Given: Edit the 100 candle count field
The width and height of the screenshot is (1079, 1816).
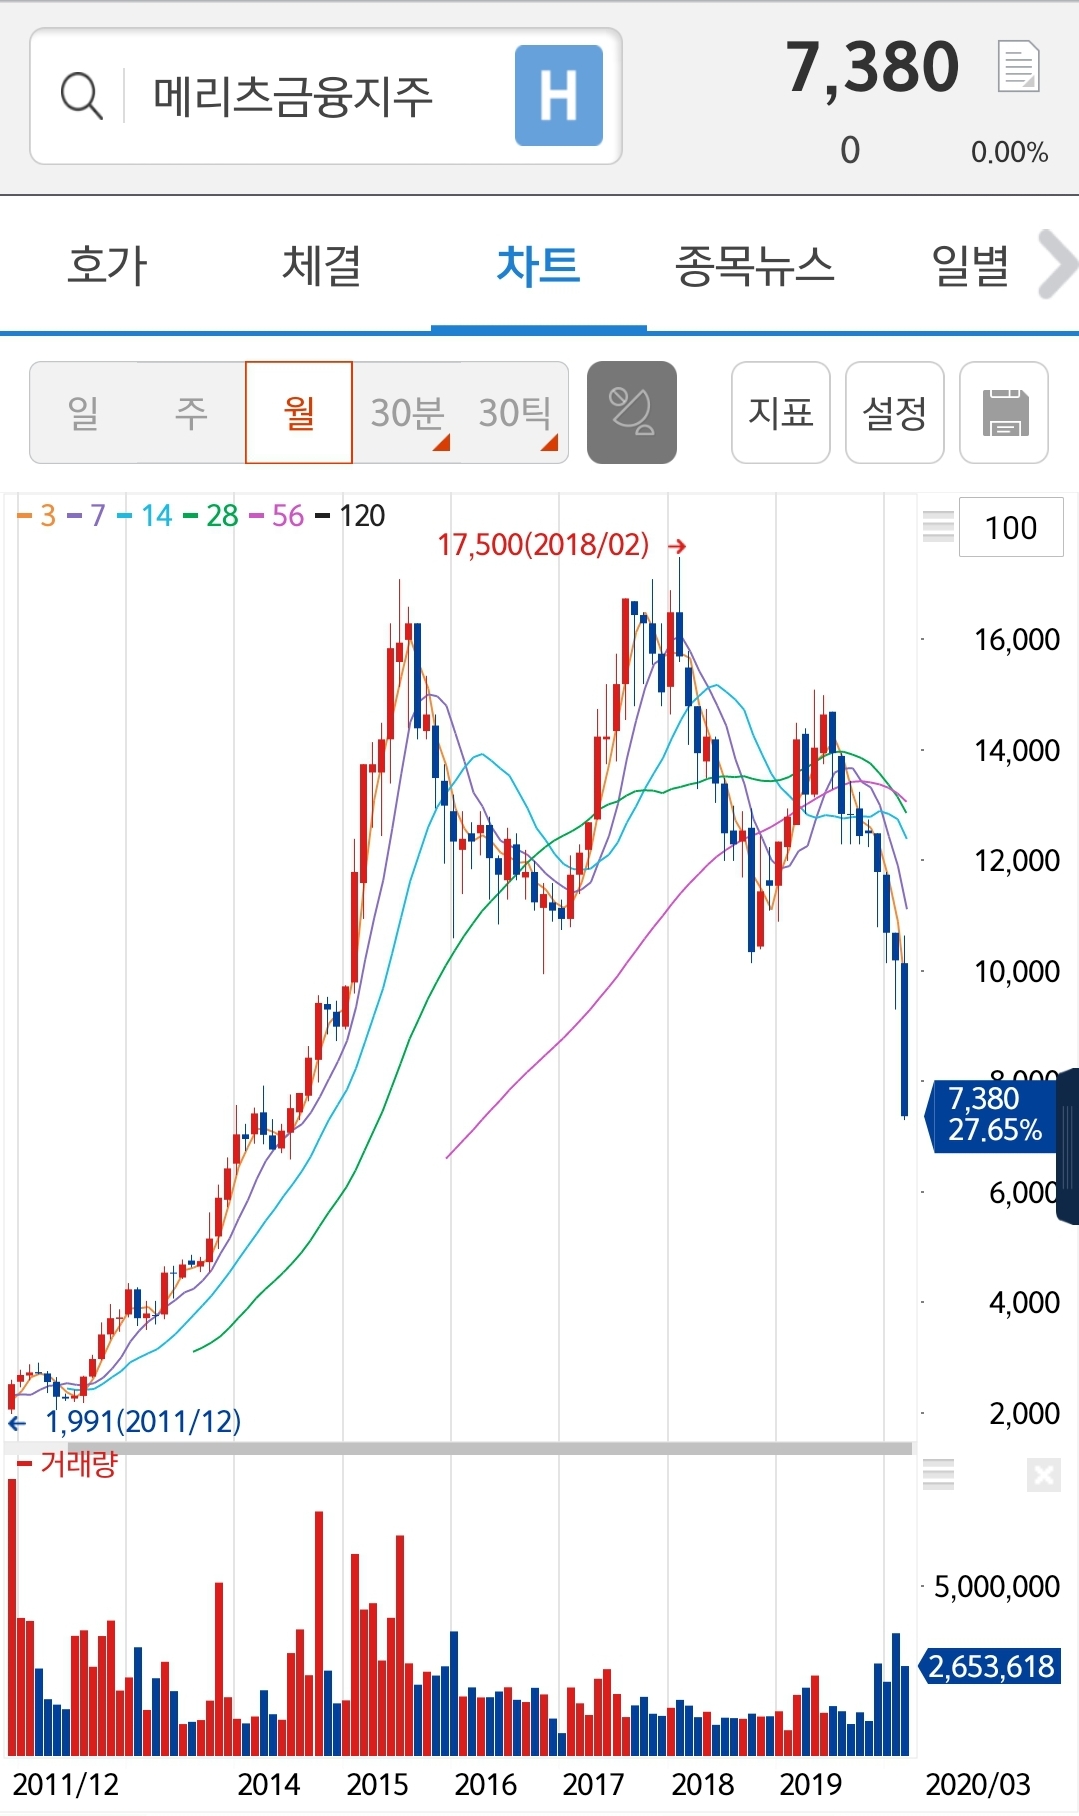Looking at the screenshot, I should pyautogui.click(x=1011, y=527).
